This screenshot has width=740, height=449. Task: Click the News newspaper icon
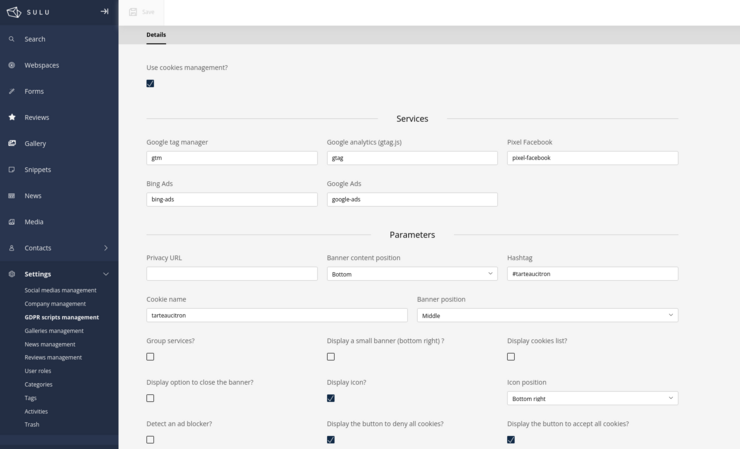click(11, 195)
